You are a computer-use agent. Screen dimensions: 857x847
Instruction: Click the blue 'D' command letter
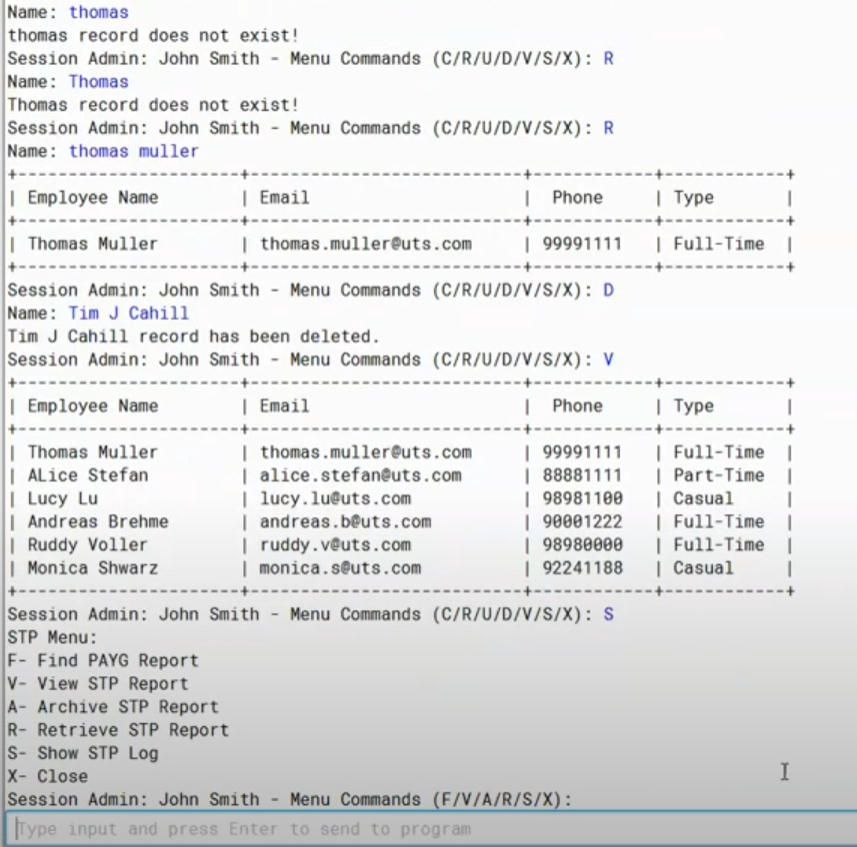tap(608, 290)
